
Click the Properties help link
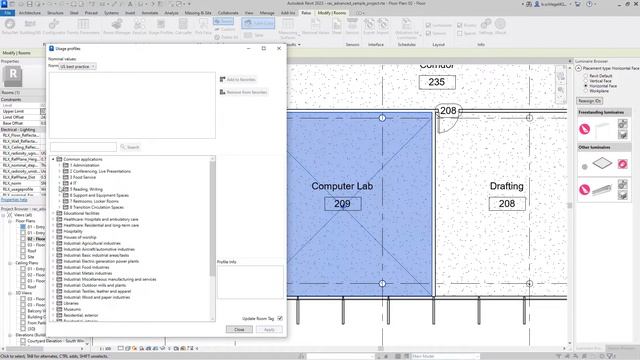pyautogui.click(x=14, y=200)
